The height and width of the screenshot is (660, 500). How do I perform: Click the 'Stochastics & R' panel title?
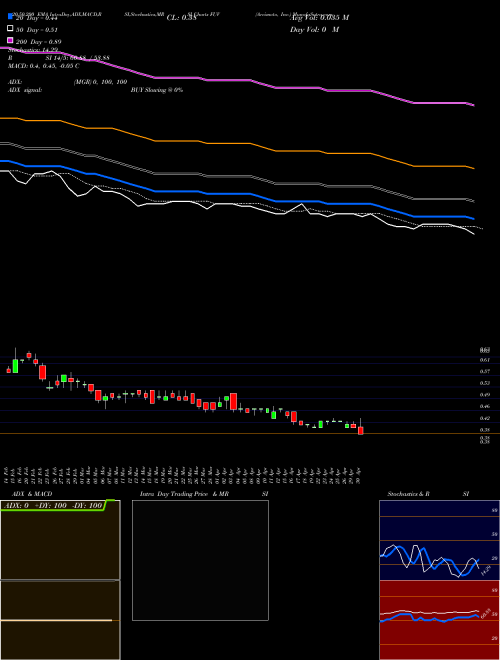point(408,494)
